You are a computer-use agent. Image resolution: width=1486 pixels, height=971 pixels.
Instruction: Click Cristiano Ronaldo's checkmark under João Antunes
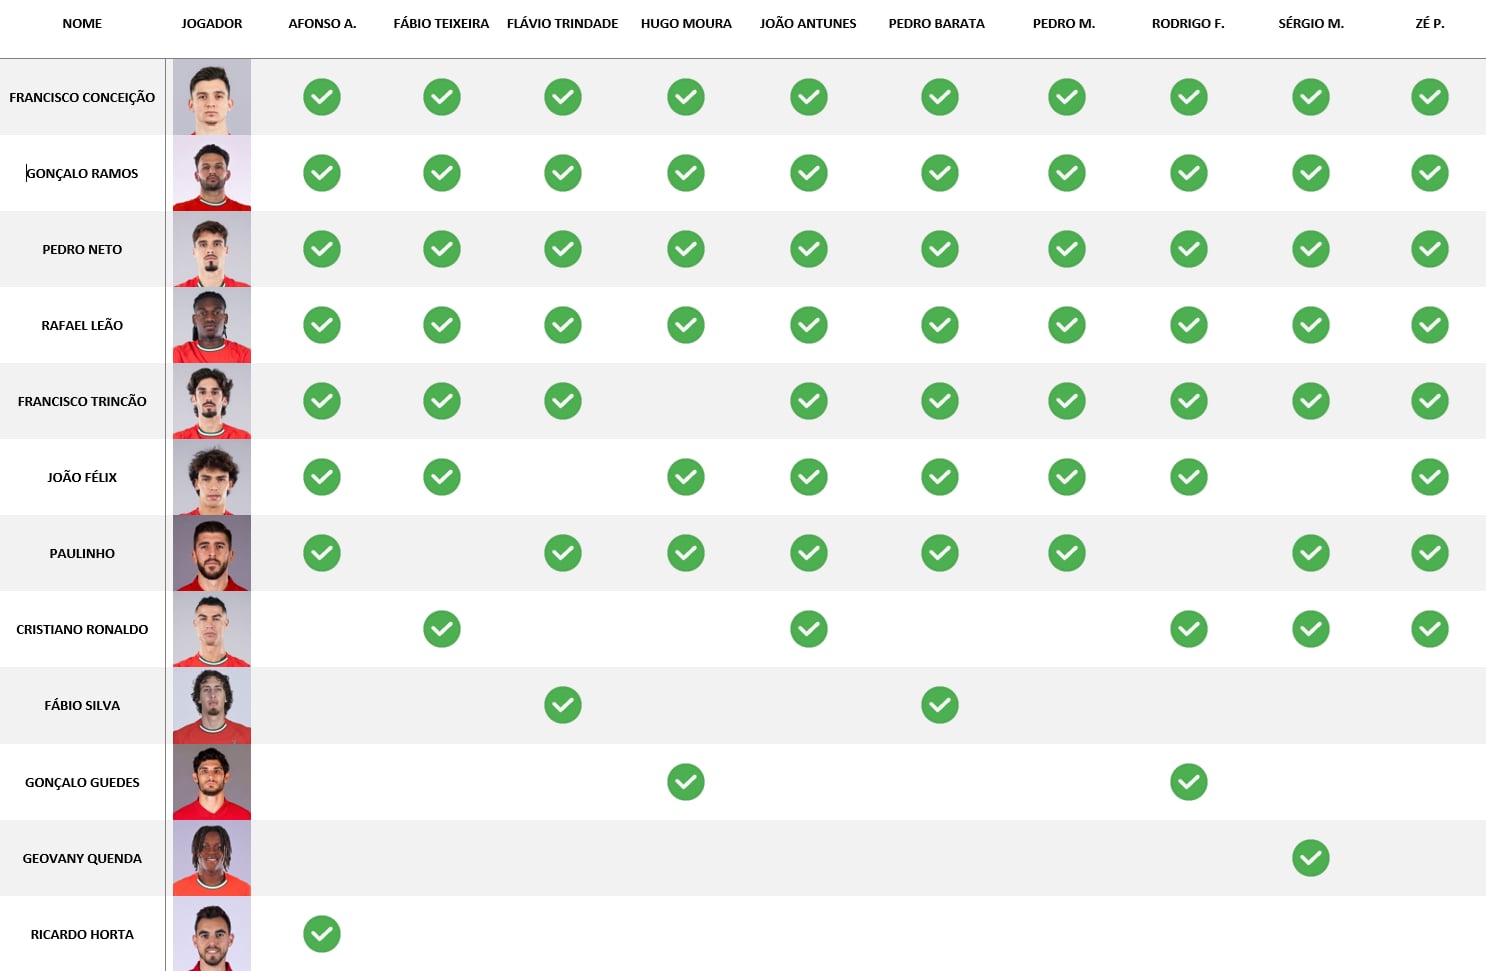point(809,629)
